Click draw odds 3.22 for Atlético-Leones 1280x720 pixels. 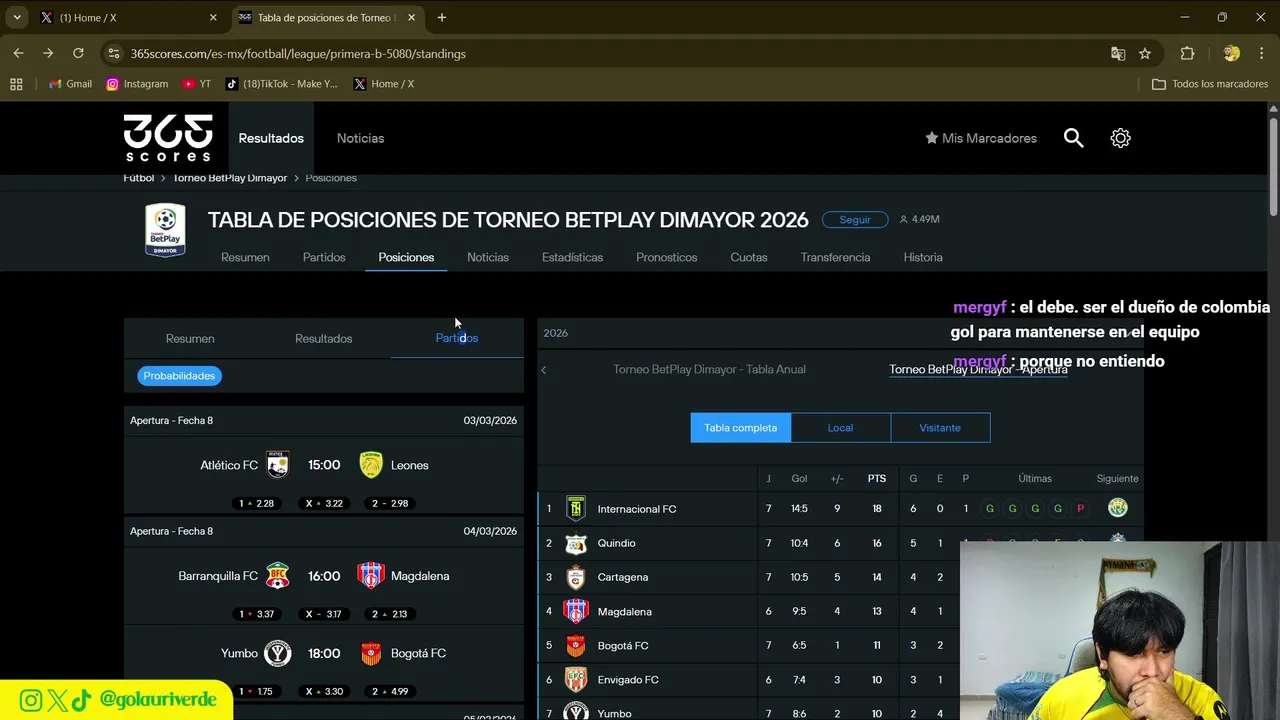click(324, 504)
